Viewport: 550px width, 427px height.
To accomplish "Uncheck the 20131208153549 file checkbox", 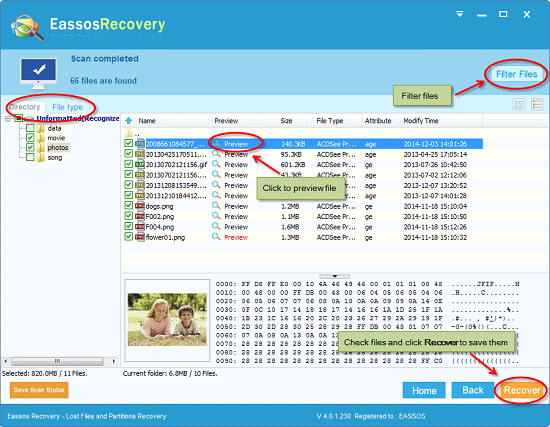I will pos(128,185).
